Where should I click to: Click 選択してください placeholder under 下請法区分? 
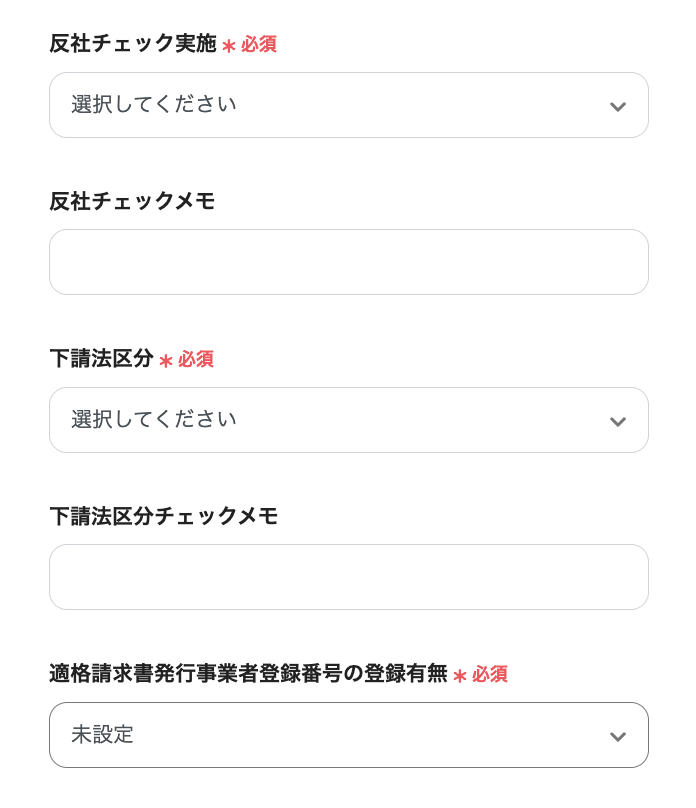click(154, 420)
